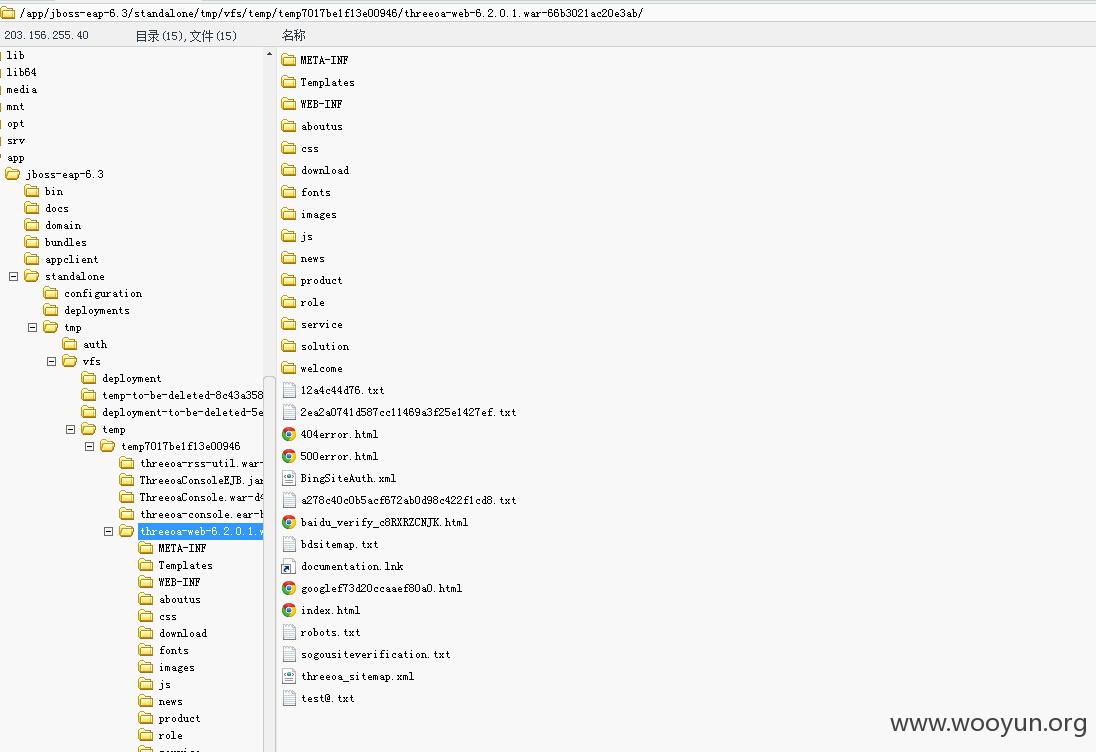Click the fonts folder icon in right pane

pyautogui.click(x=289, y=192)
